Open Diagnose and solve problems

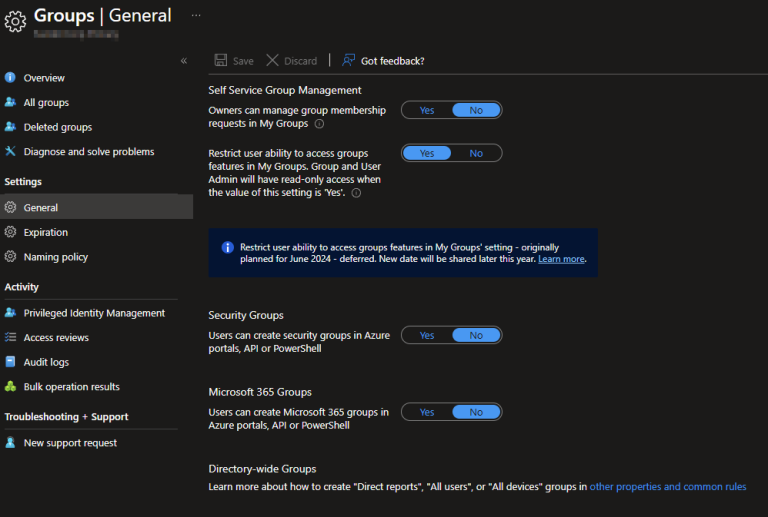pyautogui.click(x=89, y=151)
